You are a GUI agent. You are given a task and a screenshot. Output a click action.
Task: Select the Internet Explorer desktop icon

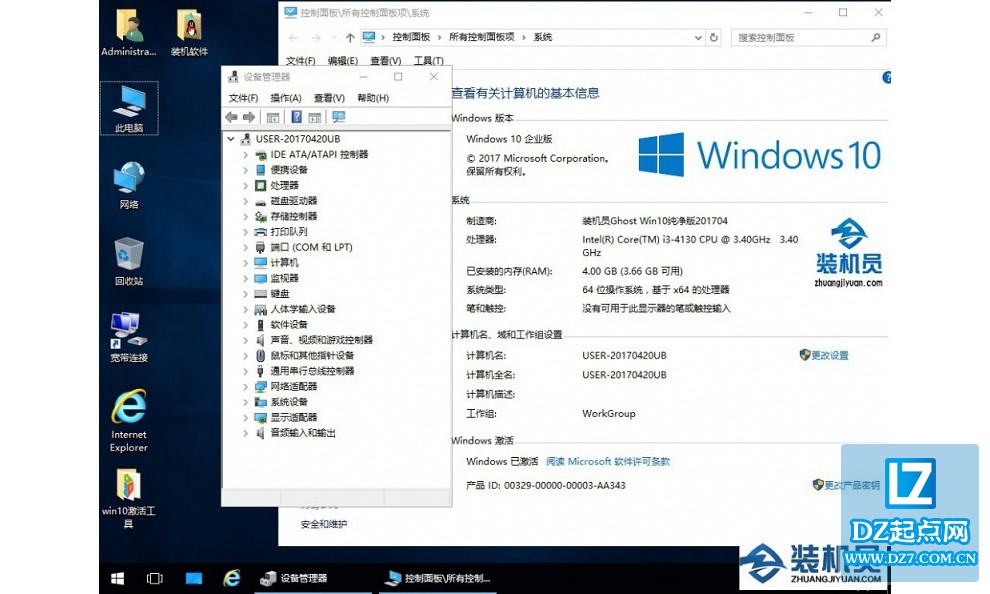[x=129, y=420]
